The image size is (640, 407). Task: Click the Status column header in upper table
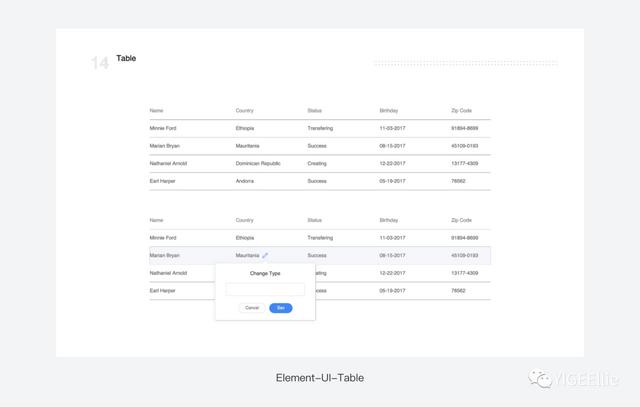pos(315,111)
